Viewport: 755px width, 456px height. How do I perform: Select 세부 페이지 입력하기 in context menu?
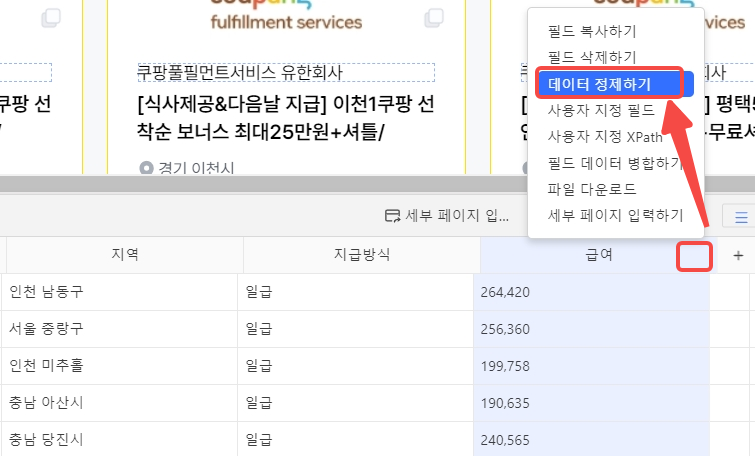tap(615, 215)
